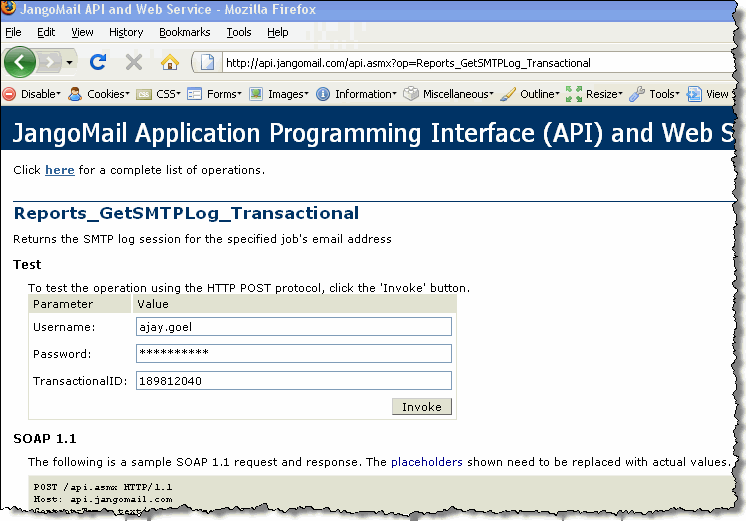Open the Help menu
The image size is (746, 521).
pos(278,32)
